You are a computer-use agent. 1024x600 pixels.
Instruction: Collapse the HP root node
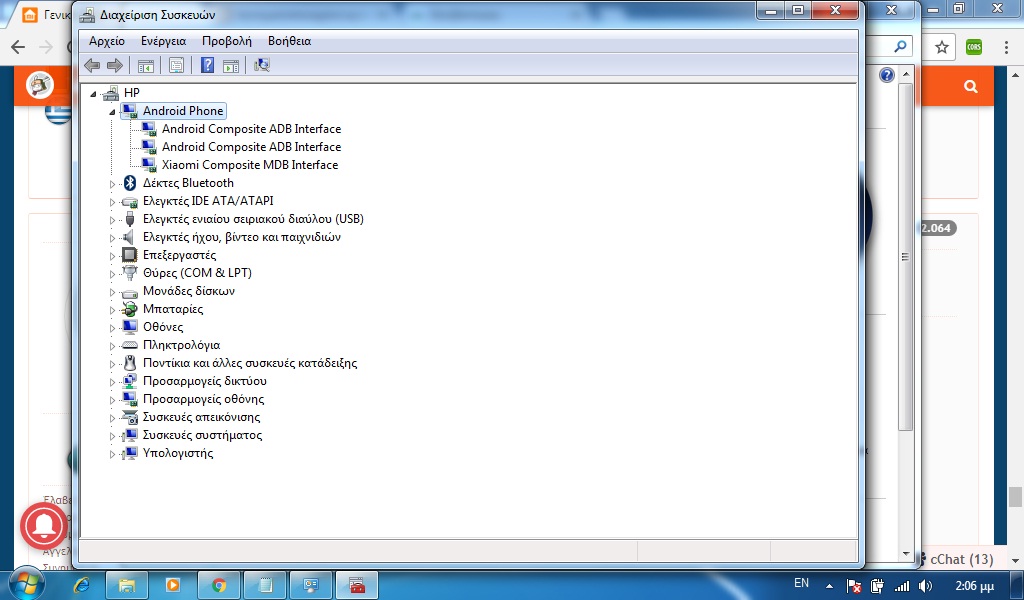coord(93,94)
